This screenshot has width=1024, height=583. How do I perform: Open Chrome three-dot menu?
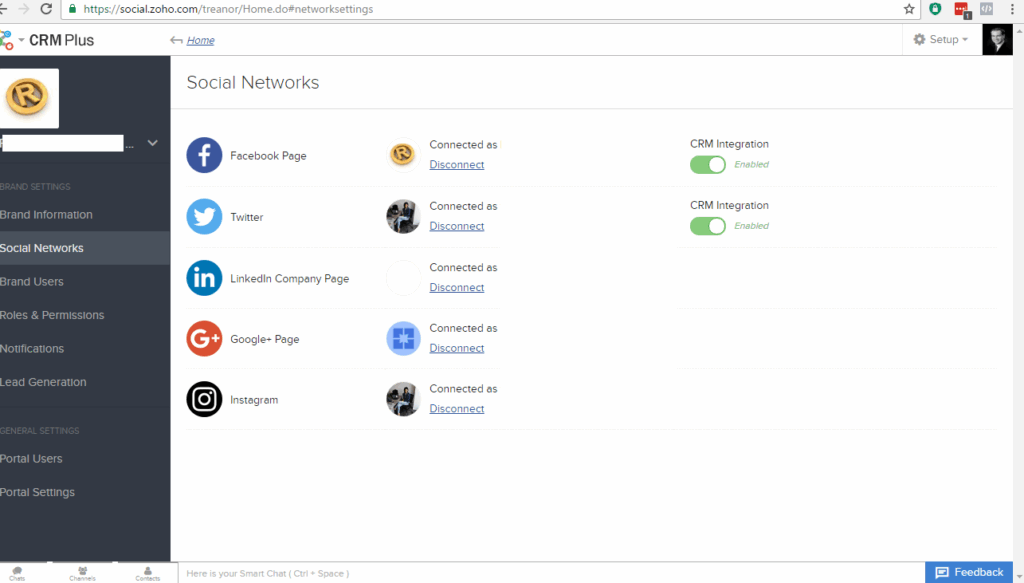tap(1012, 9)
